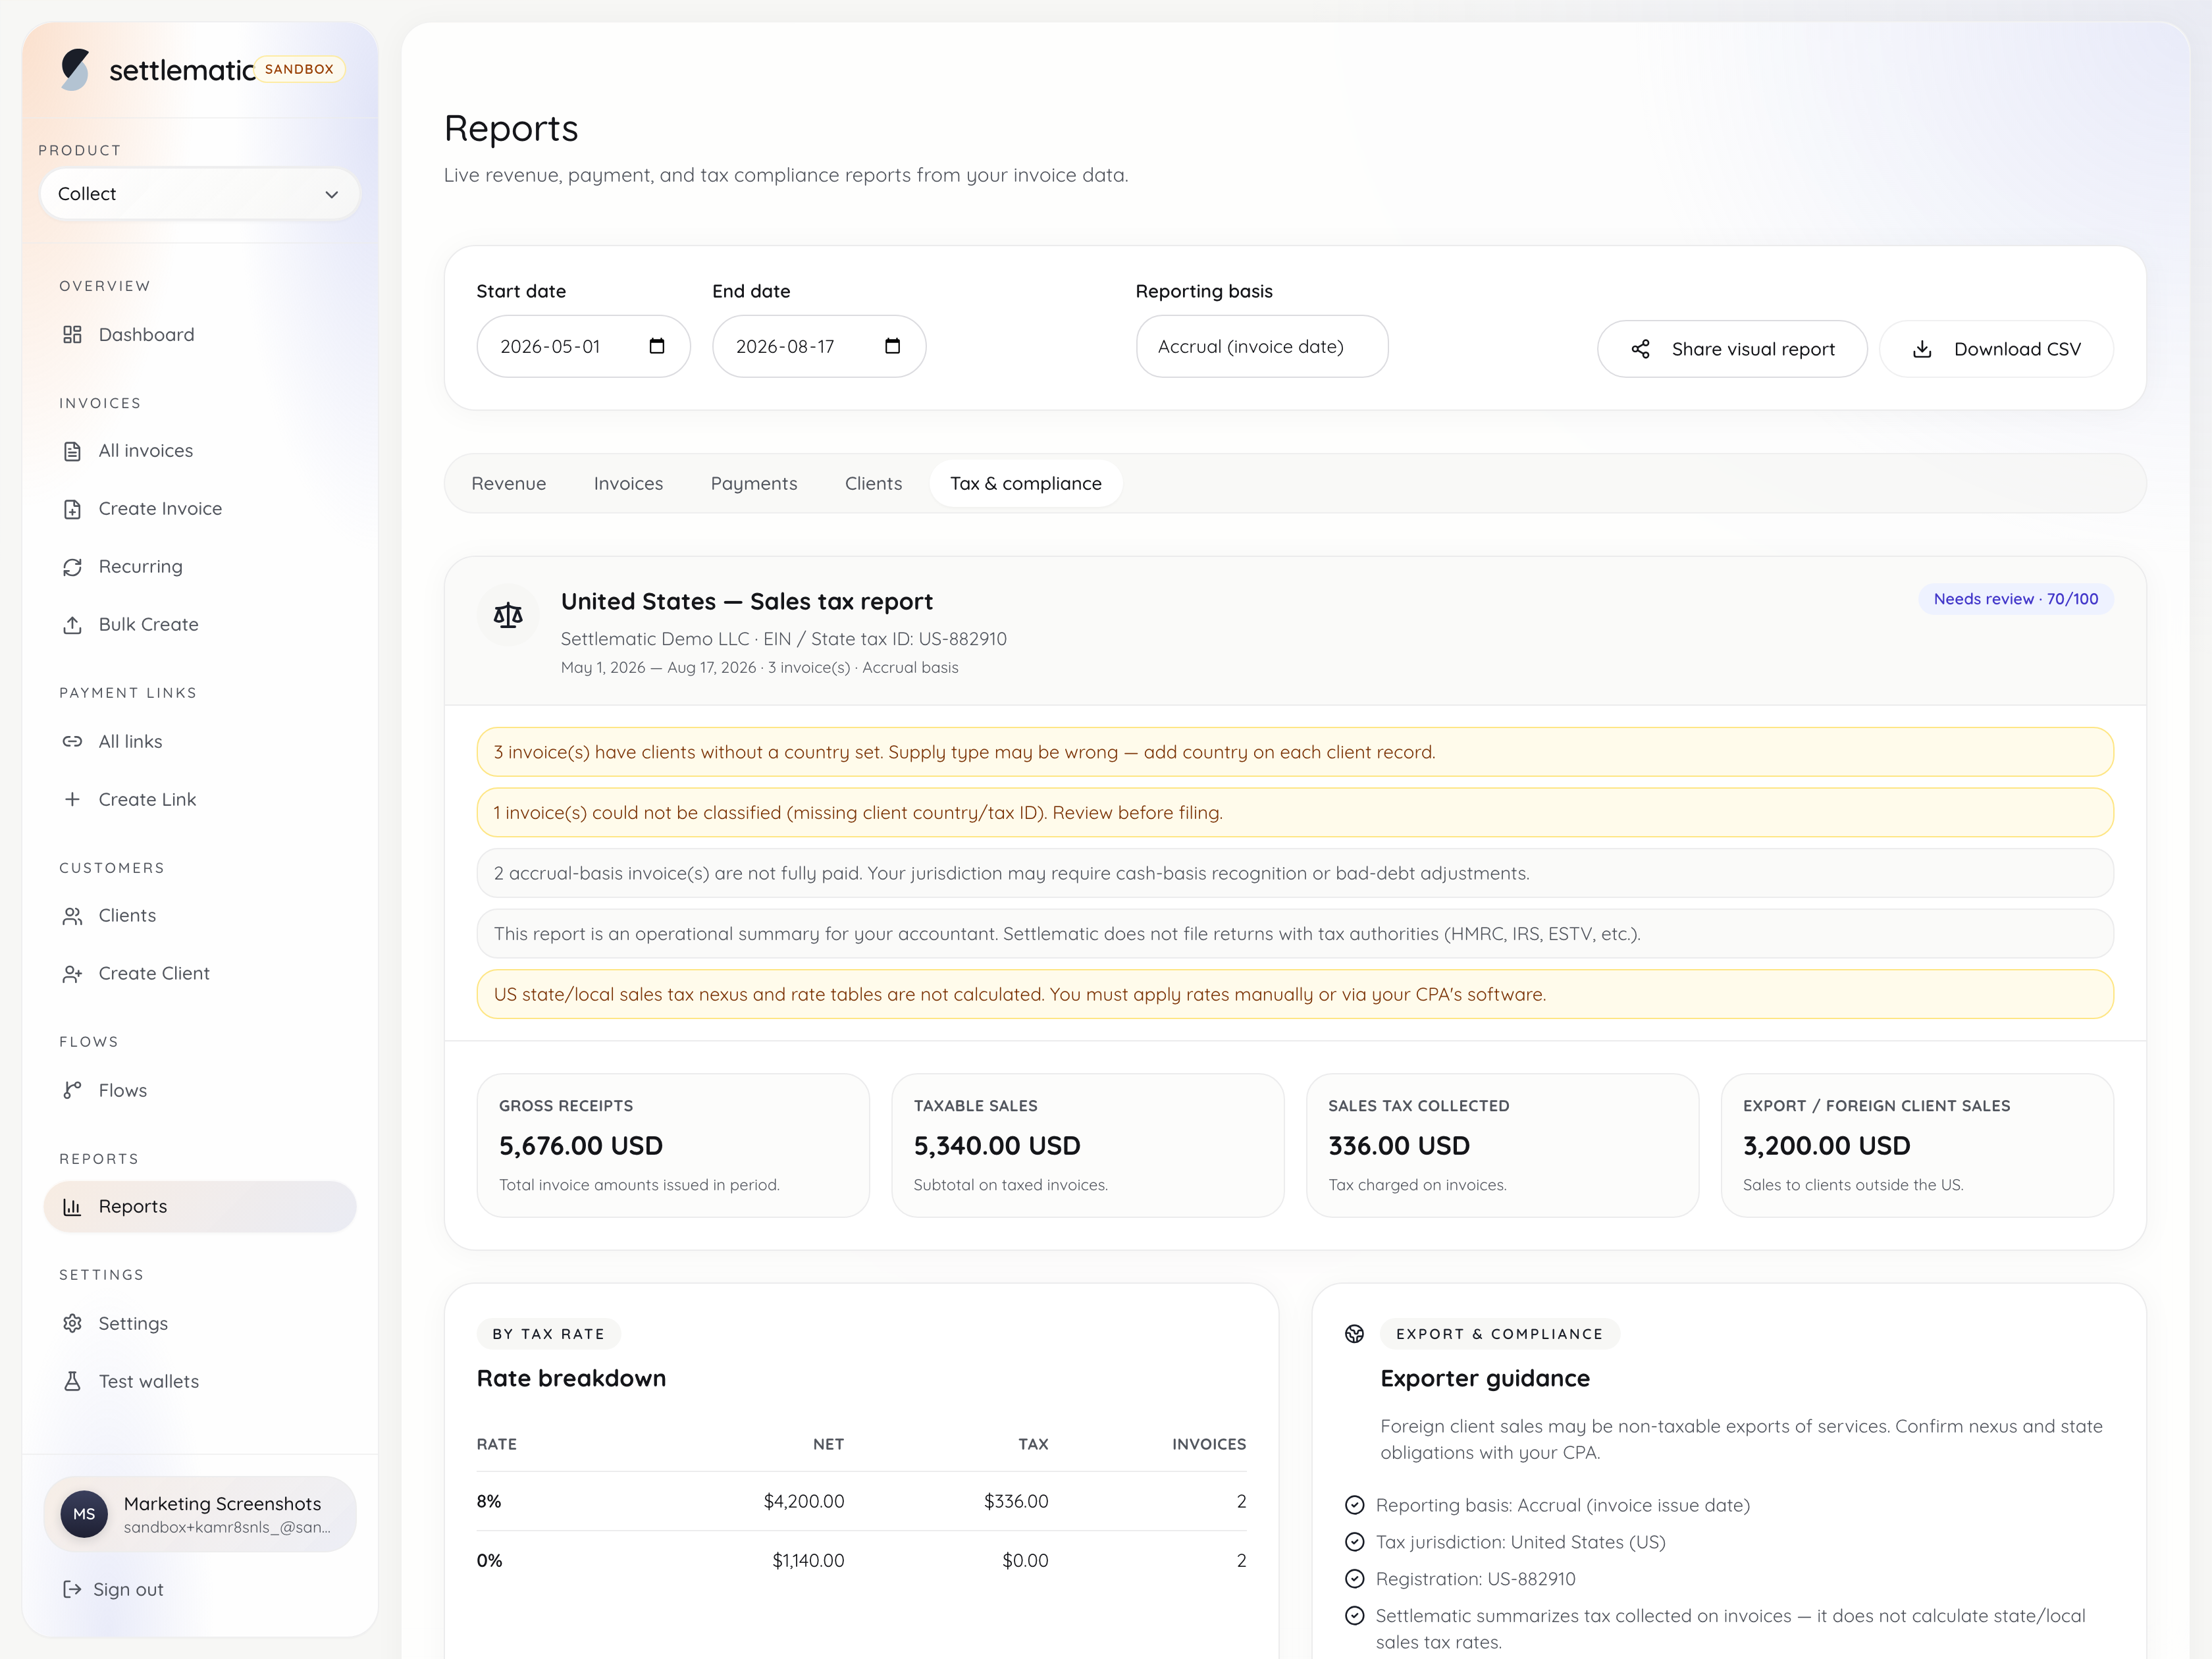Viewport: 2212px width, 1659px height.
Task: Click the Sign out arrow icon
Action: point(72,1589)
